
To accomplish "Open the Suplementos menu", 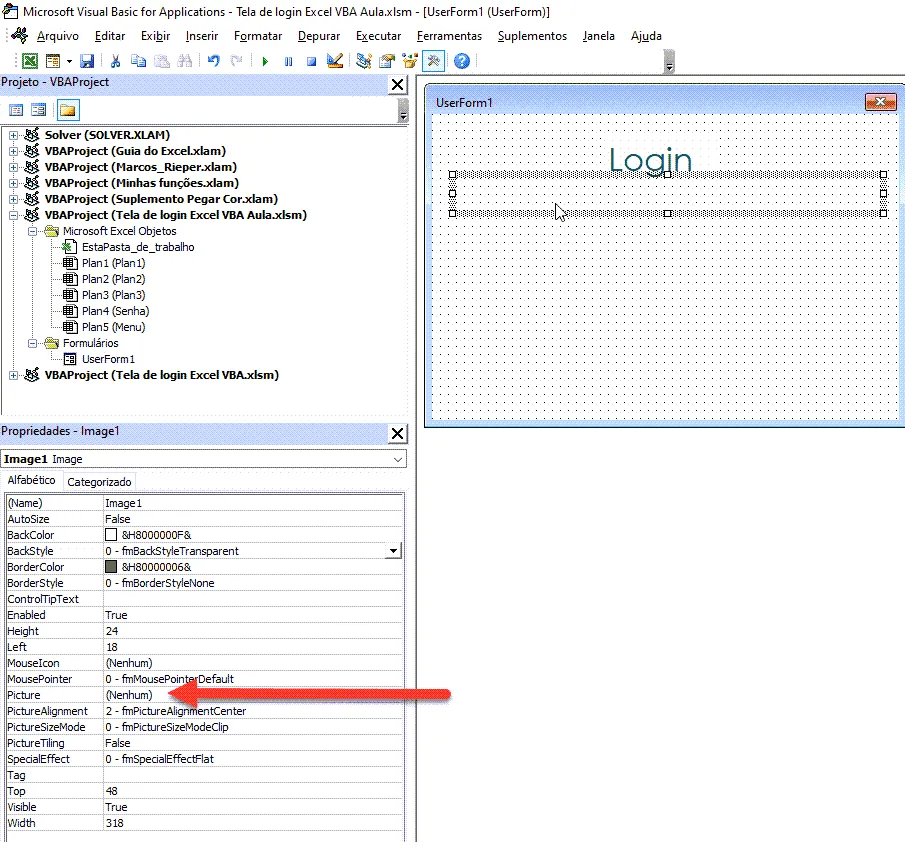I will pos(532,36).
